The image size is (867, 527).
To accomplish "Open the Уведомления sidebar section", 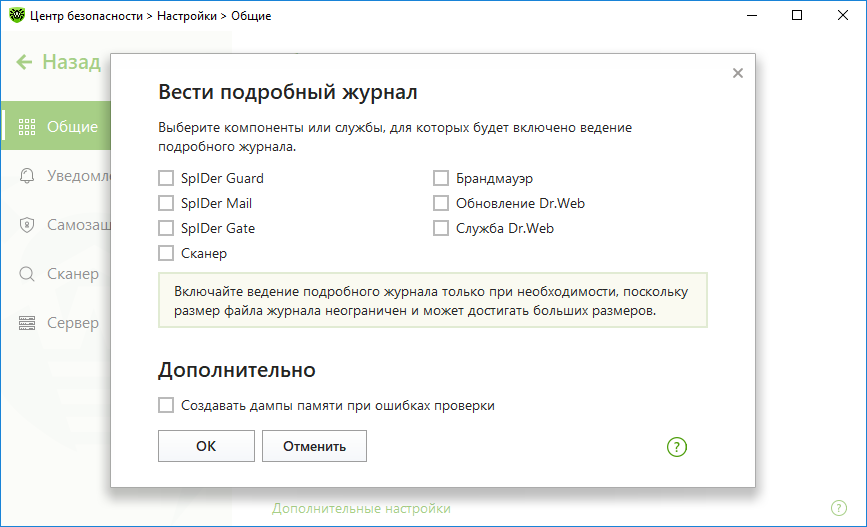I will 56,176.
